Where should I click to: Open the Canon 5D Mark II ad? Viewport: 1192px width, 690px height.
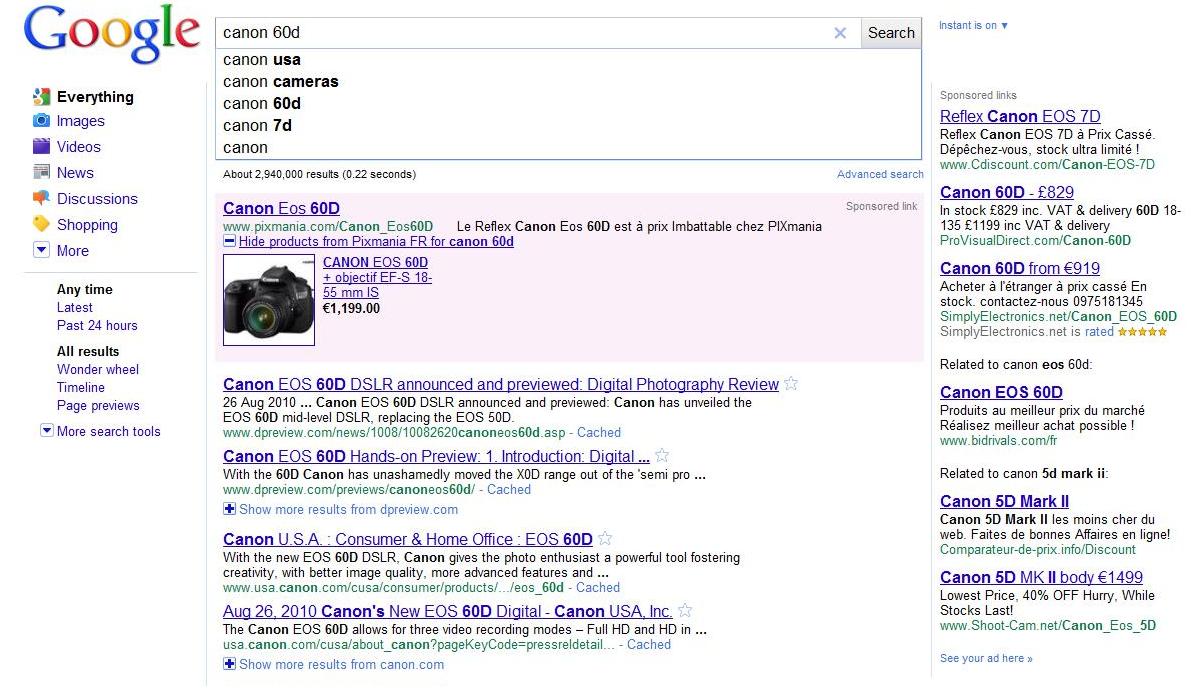pos(1004,502)
